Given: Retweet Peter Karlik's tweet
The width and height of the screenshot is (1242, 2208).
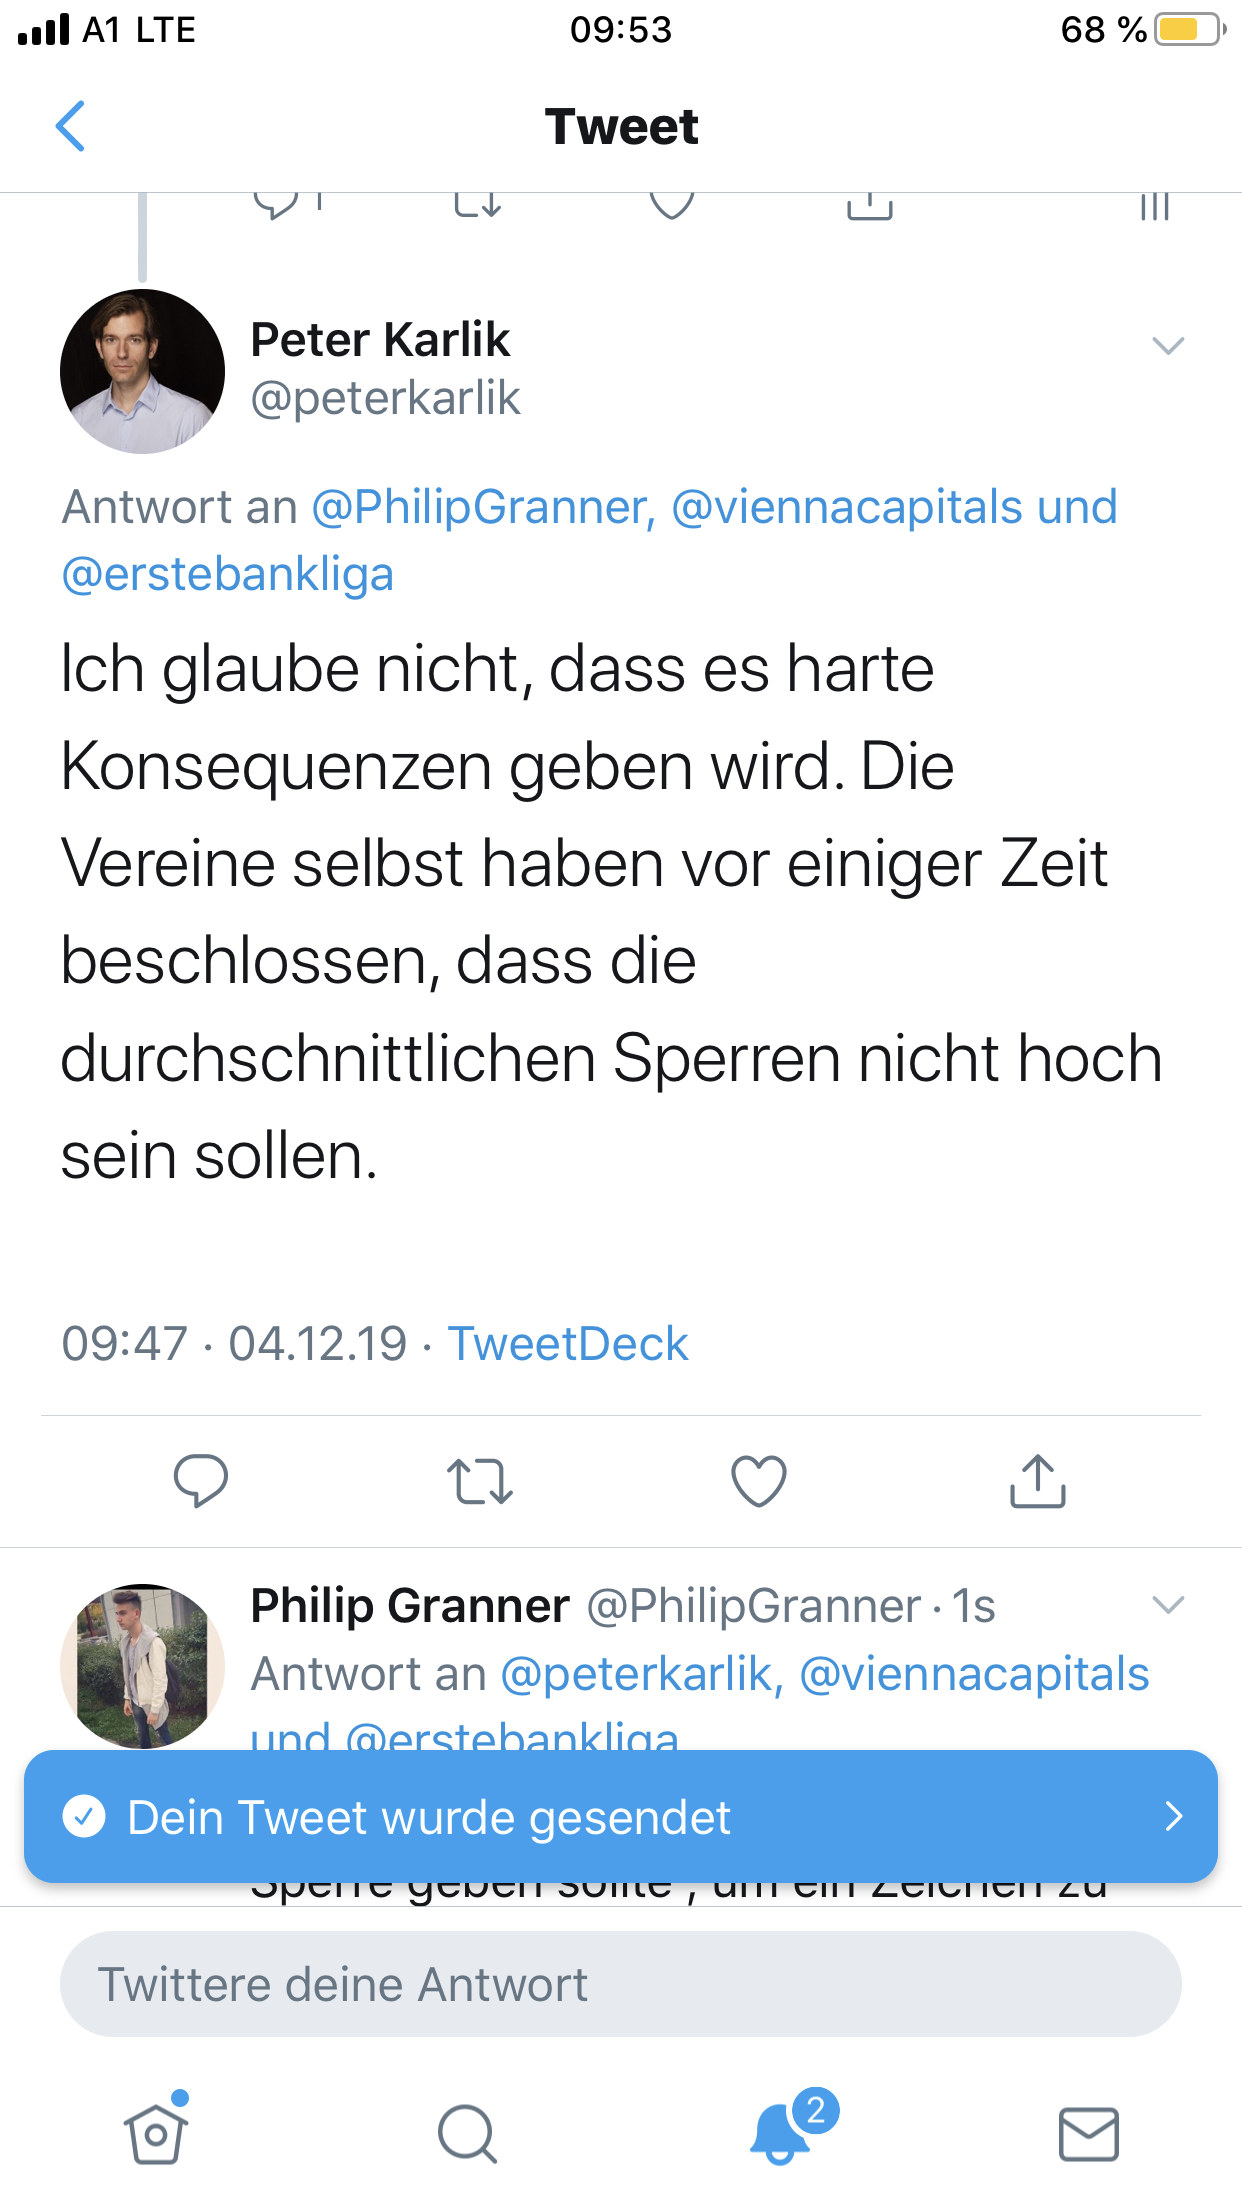Looking at the screenshot, I should click(x=480, y=1481).
